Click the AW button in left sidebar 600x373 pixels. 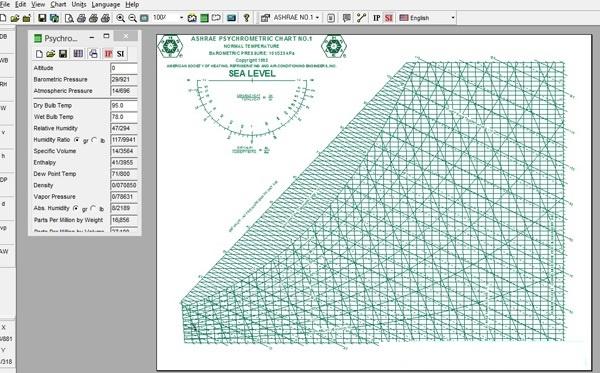4,251
